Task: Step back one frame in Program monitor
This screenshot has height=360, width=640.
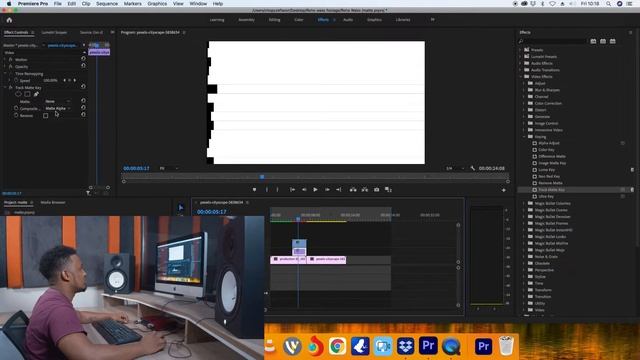Action: [304, 190]
